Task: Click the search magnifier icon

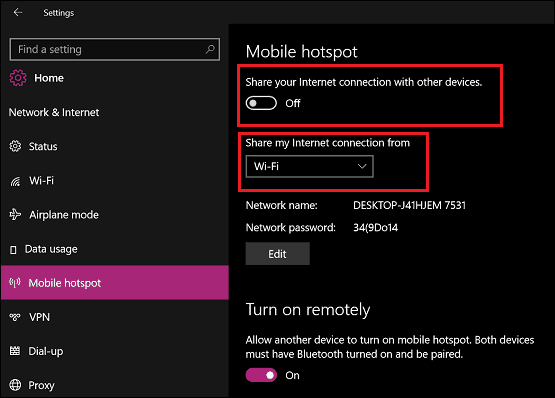Action: [210, 49]
